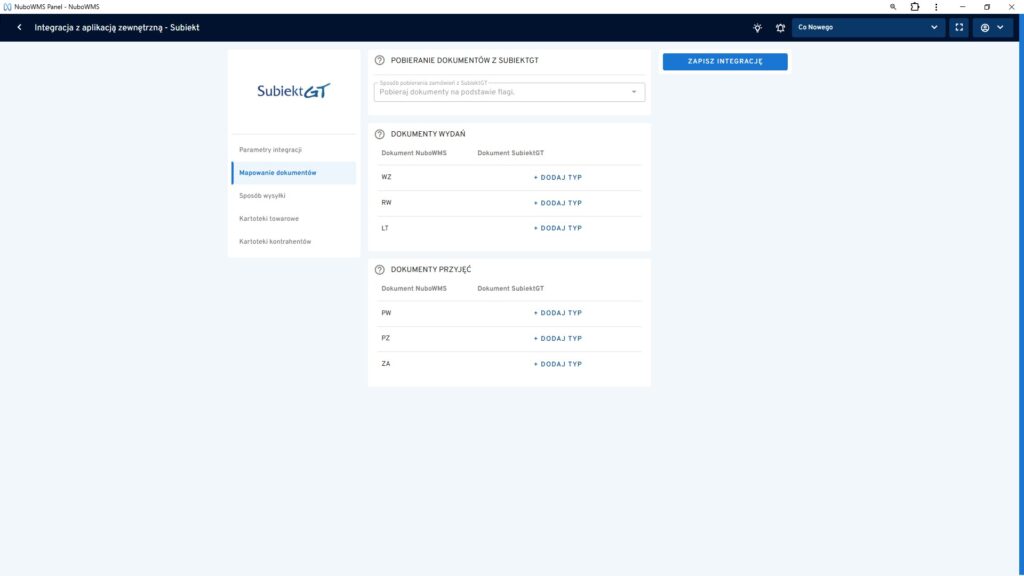Screen dimensions: 1024x576
Task: Click the SubiektGT logo image
Action: coord(293,91)
